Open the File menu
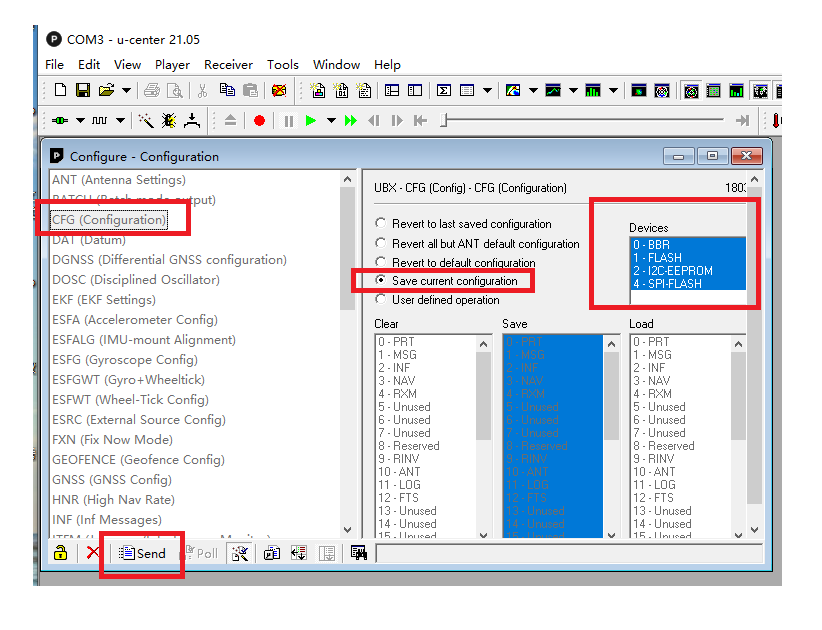The height and width of the screenshot is (630, 822). [55, 64]
